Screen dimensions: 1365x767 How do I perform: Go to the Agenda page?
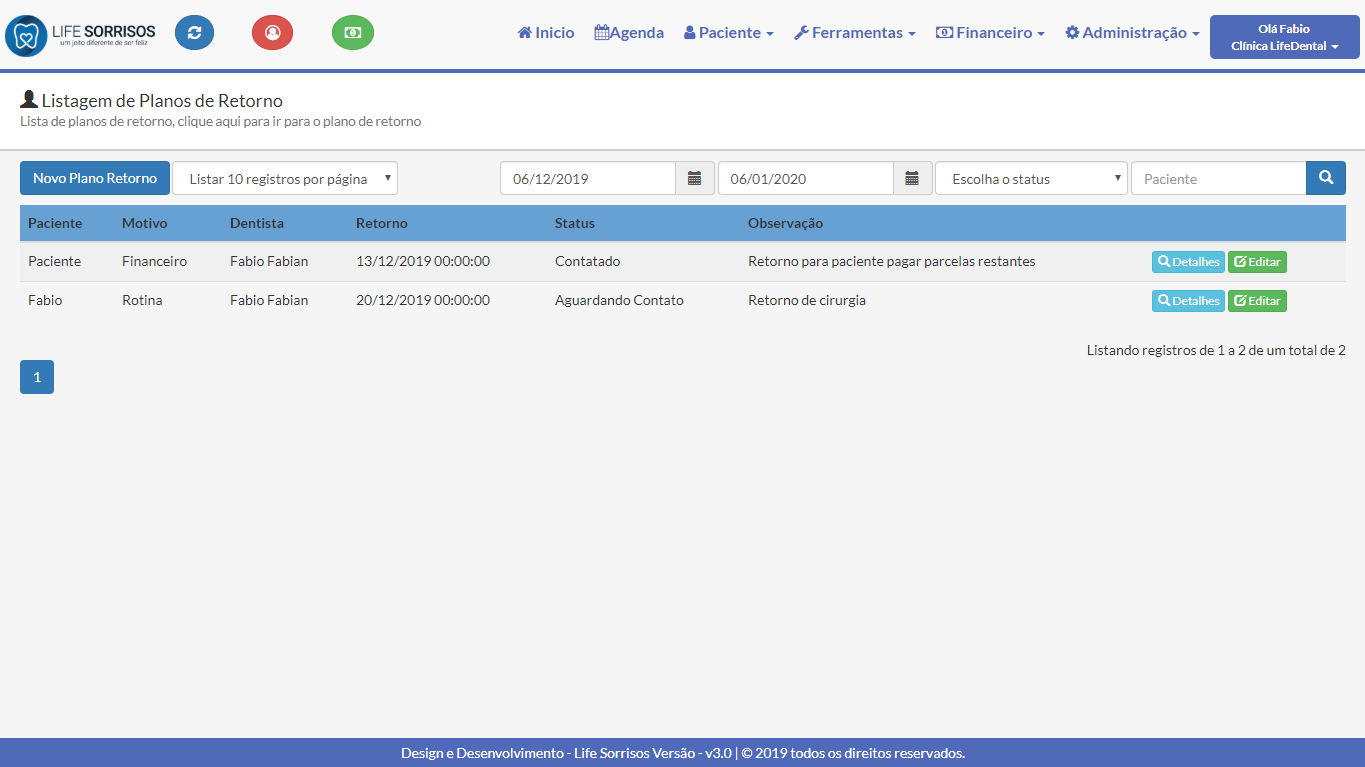pyautogui.click(x=629, y=33)
